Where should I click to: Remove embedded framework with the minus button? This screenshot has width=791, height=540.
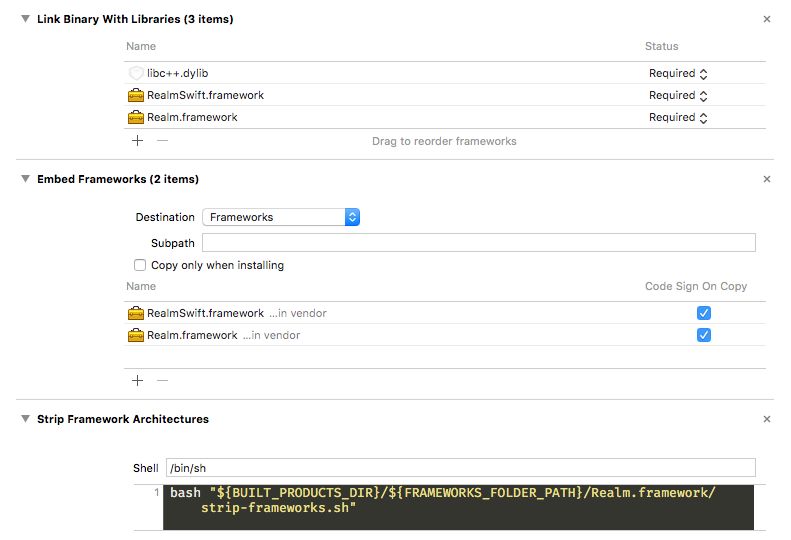coord(162,381)
